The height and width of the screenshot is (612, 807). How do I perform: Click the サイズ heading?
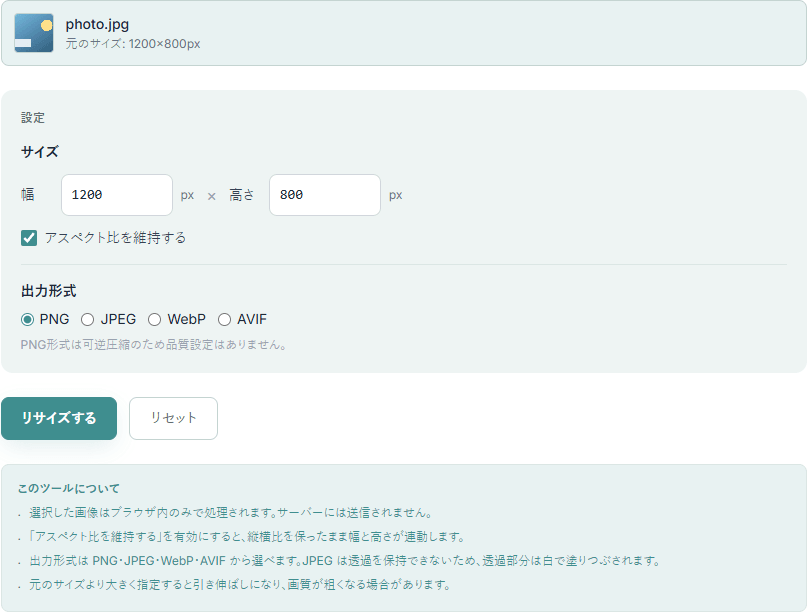tap(40, 152)
